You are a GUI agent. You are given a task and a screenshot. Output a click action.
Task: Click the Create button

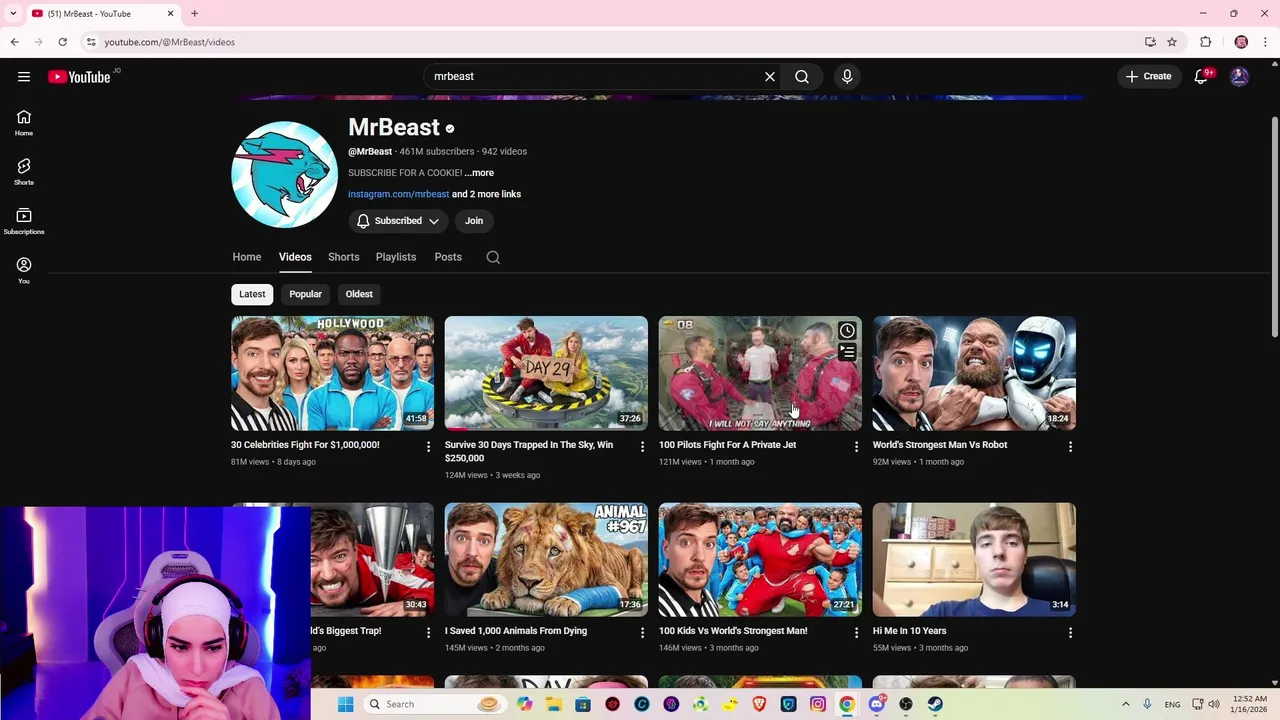pyautogui.click(x=1148, y=76)
